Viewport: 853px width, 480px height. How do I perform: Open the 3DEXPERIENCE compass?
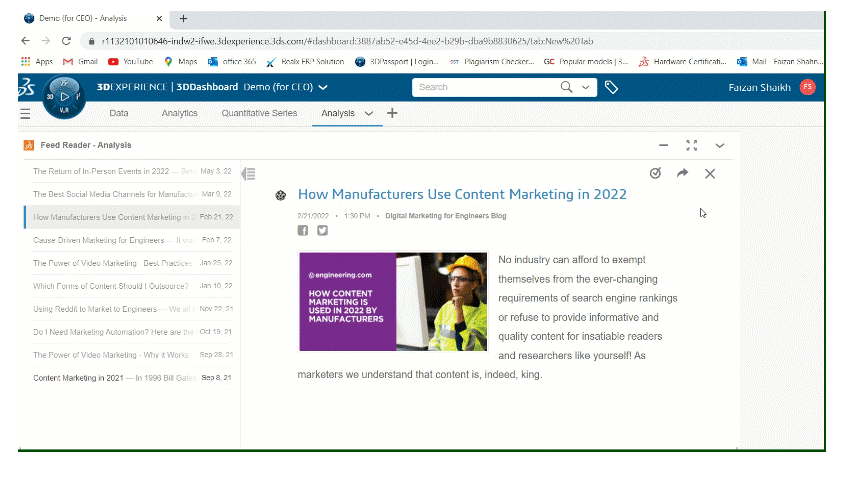coord(64,97)
